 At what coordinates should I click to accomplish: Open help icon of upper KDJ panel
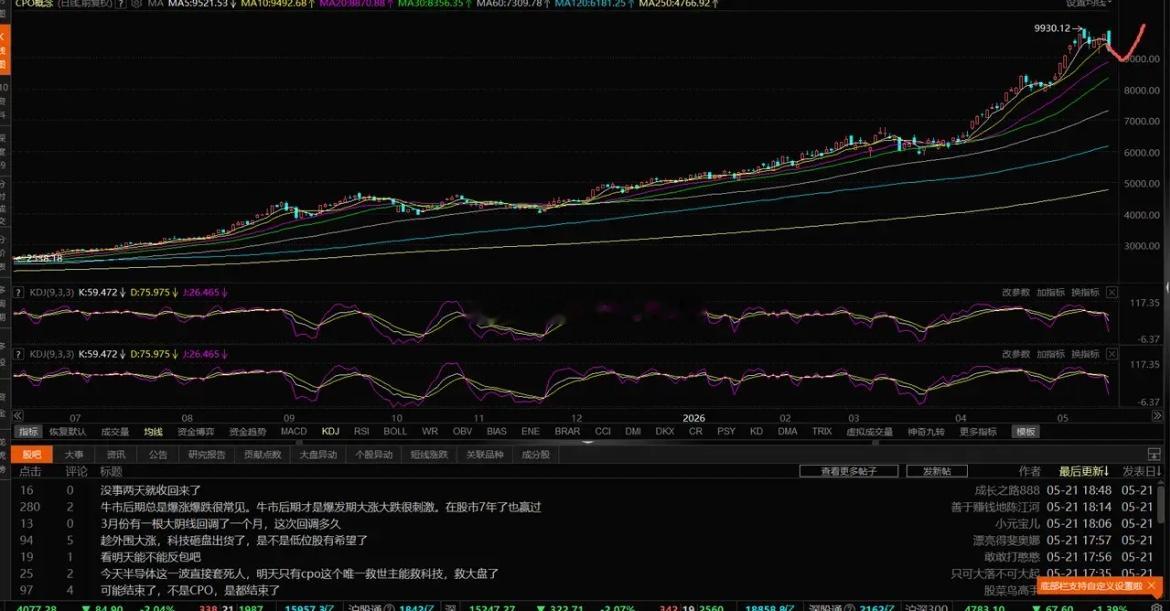[19, 292]
